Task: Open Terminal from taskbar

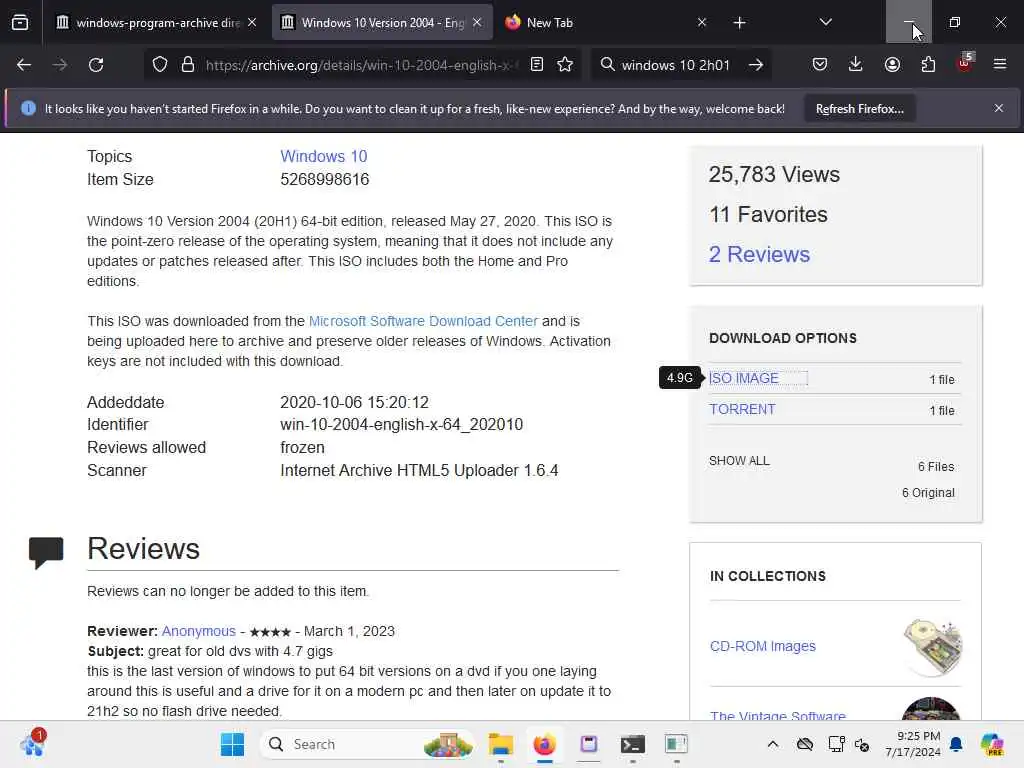Action: 632,744
